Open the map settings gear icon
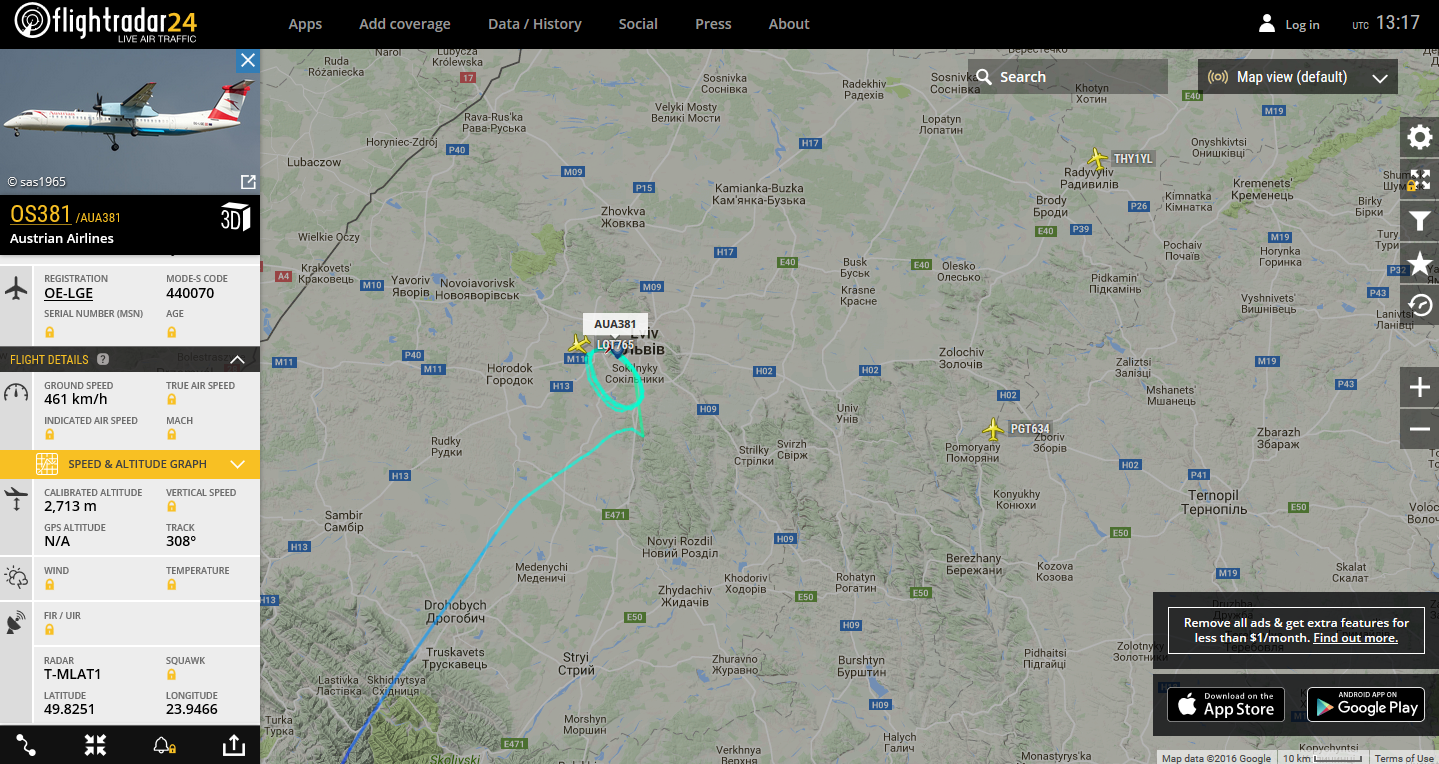The width and height of the screenshot is (1439, 764). (x=1419, y=138)
